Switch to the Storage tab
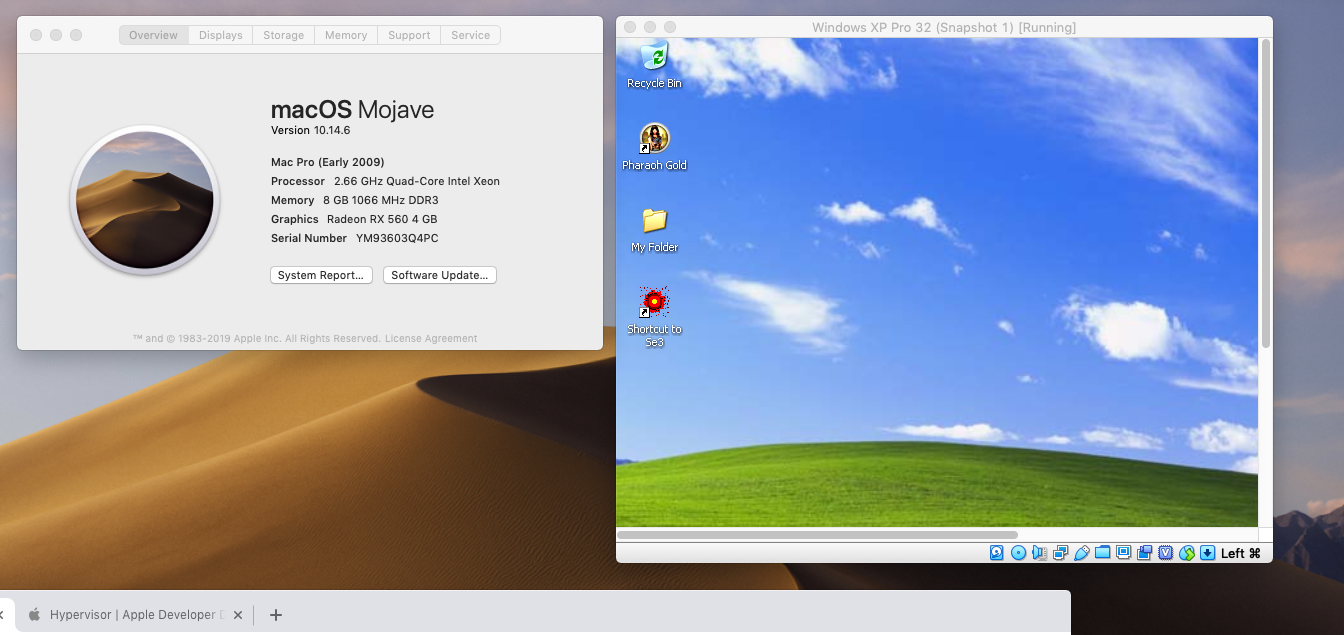 (283, 35)
